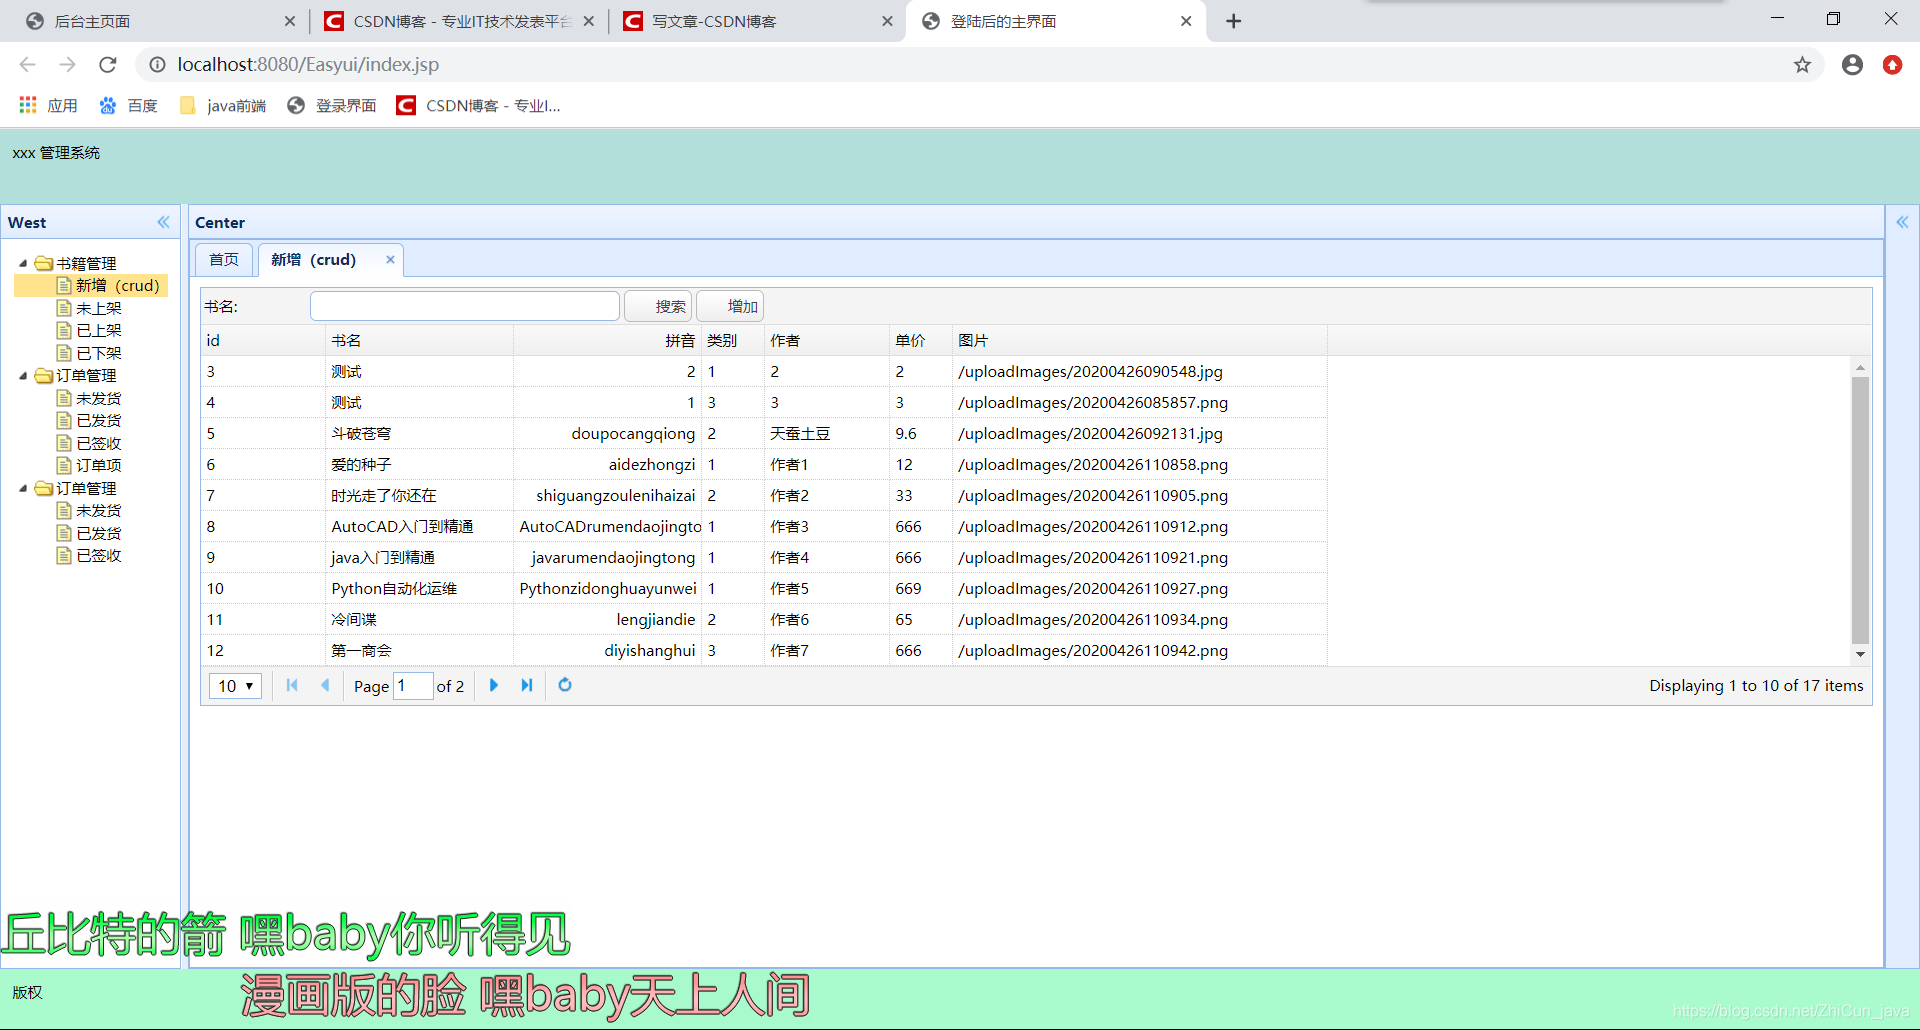Select the row for 爱的种子
1920x1030 pixels.
764,464
